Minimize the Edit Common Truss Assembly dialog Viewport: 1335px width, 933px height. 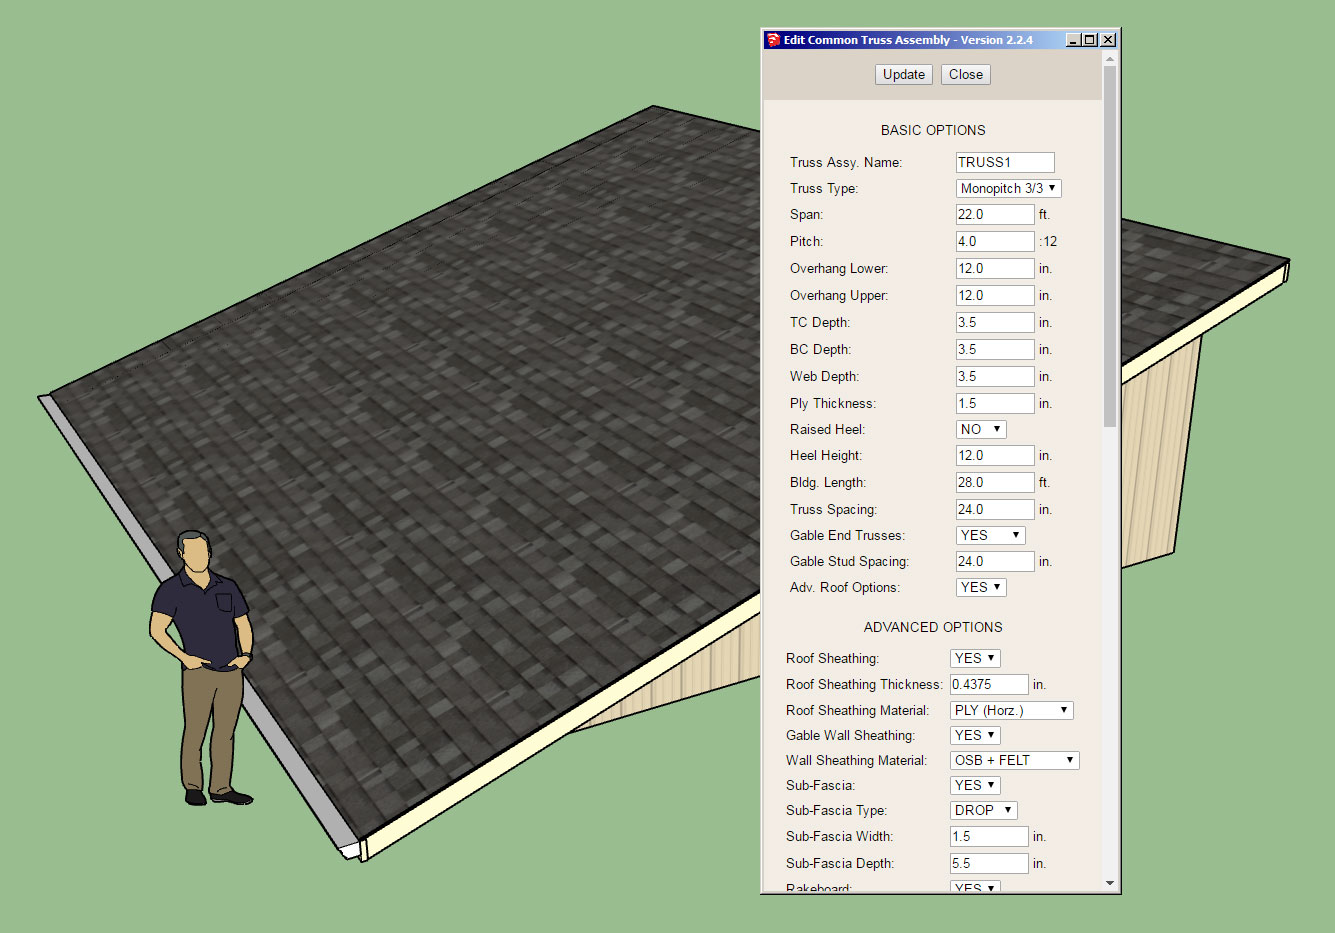point(1073,40)
